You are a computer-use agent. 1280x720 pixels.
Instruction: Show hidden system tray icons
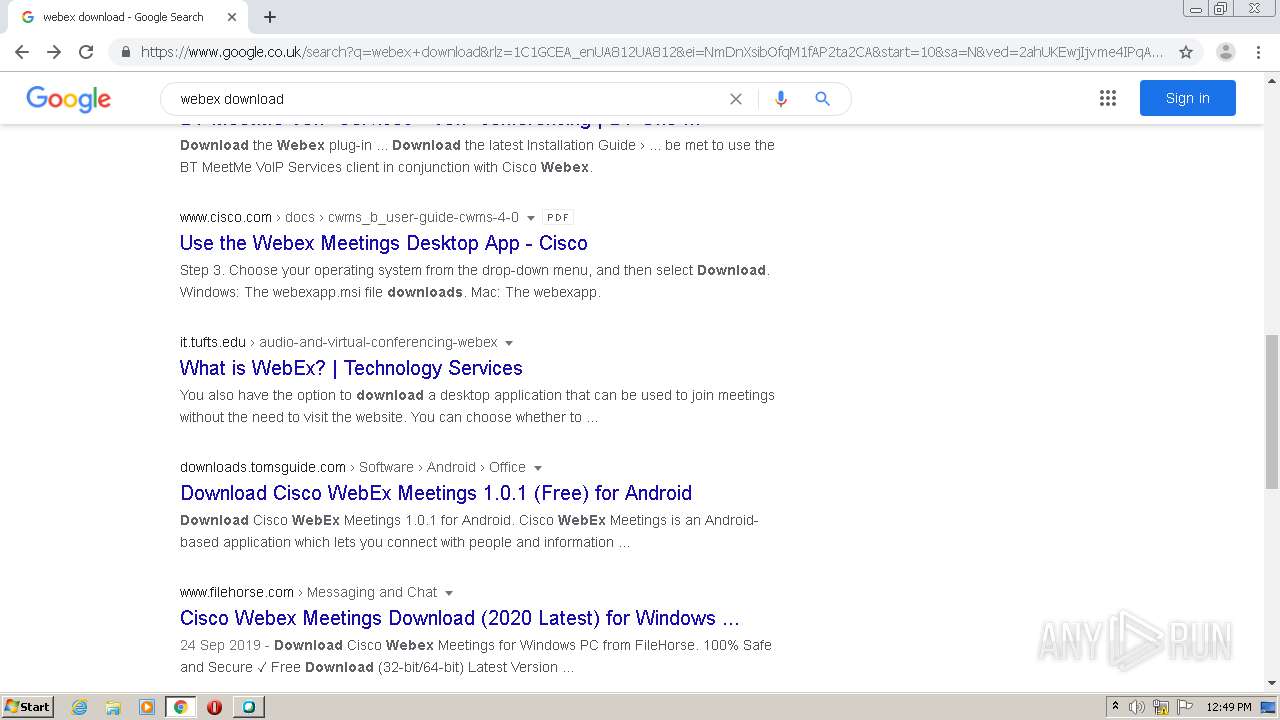[x=1115, y=707]
